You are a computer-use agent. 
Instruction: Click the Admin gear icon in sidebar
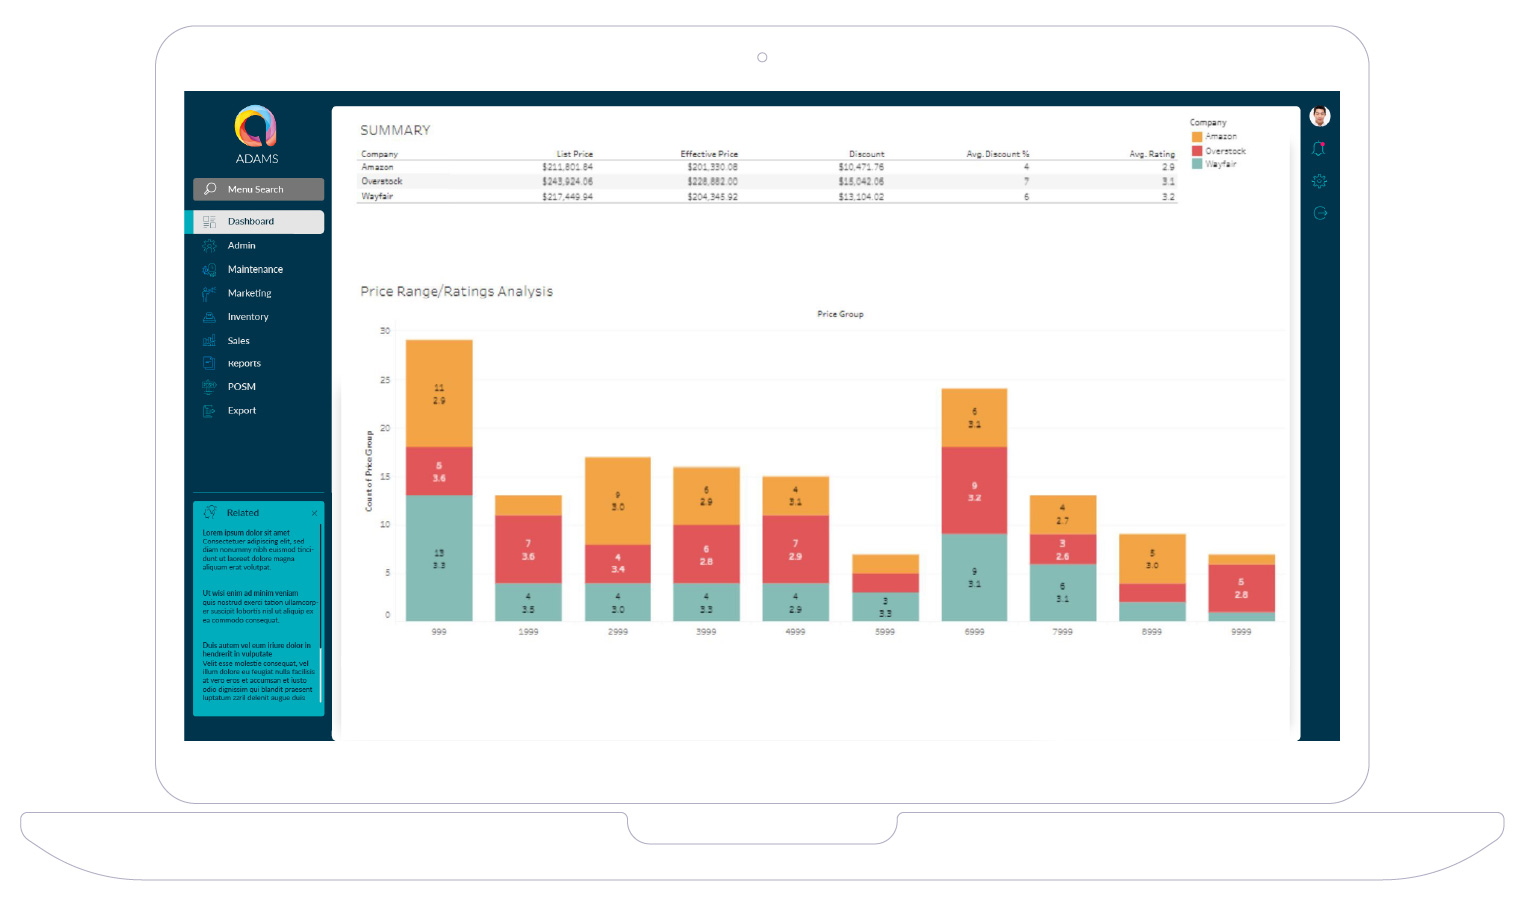[209, 246]
